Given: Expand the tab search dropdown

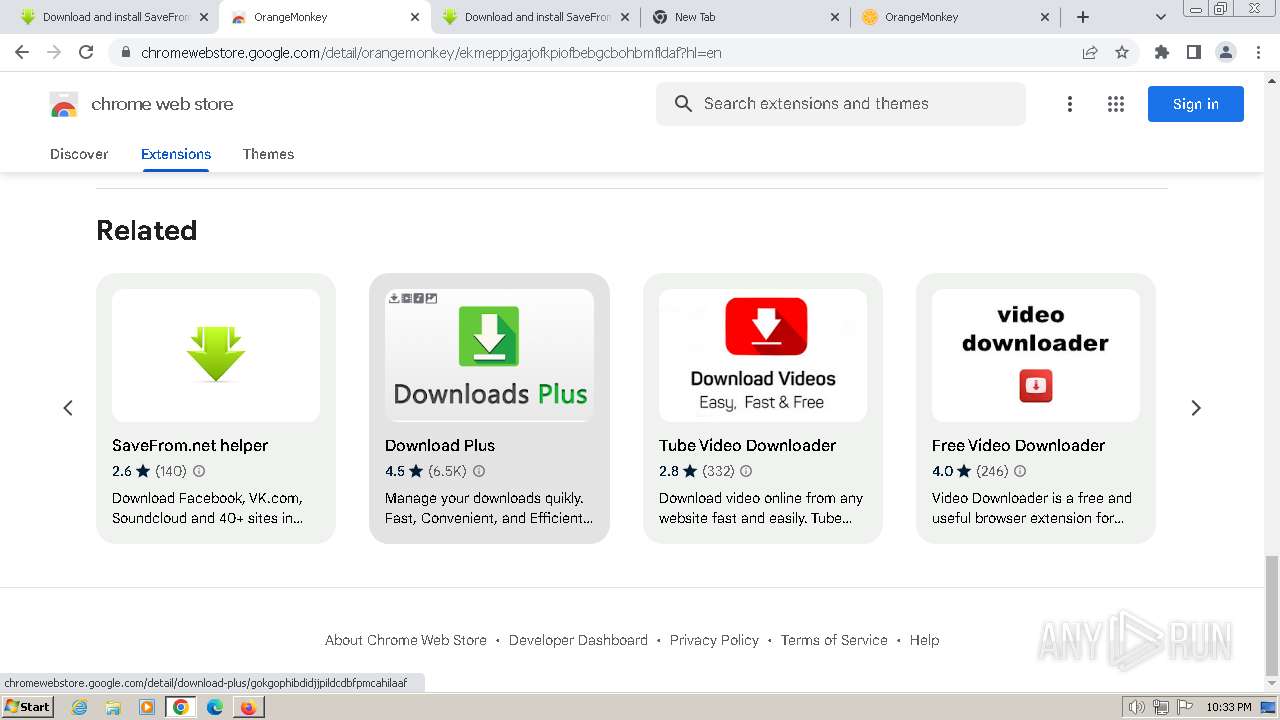Looking at the screenshot, I should click(x=1160, y=17).
